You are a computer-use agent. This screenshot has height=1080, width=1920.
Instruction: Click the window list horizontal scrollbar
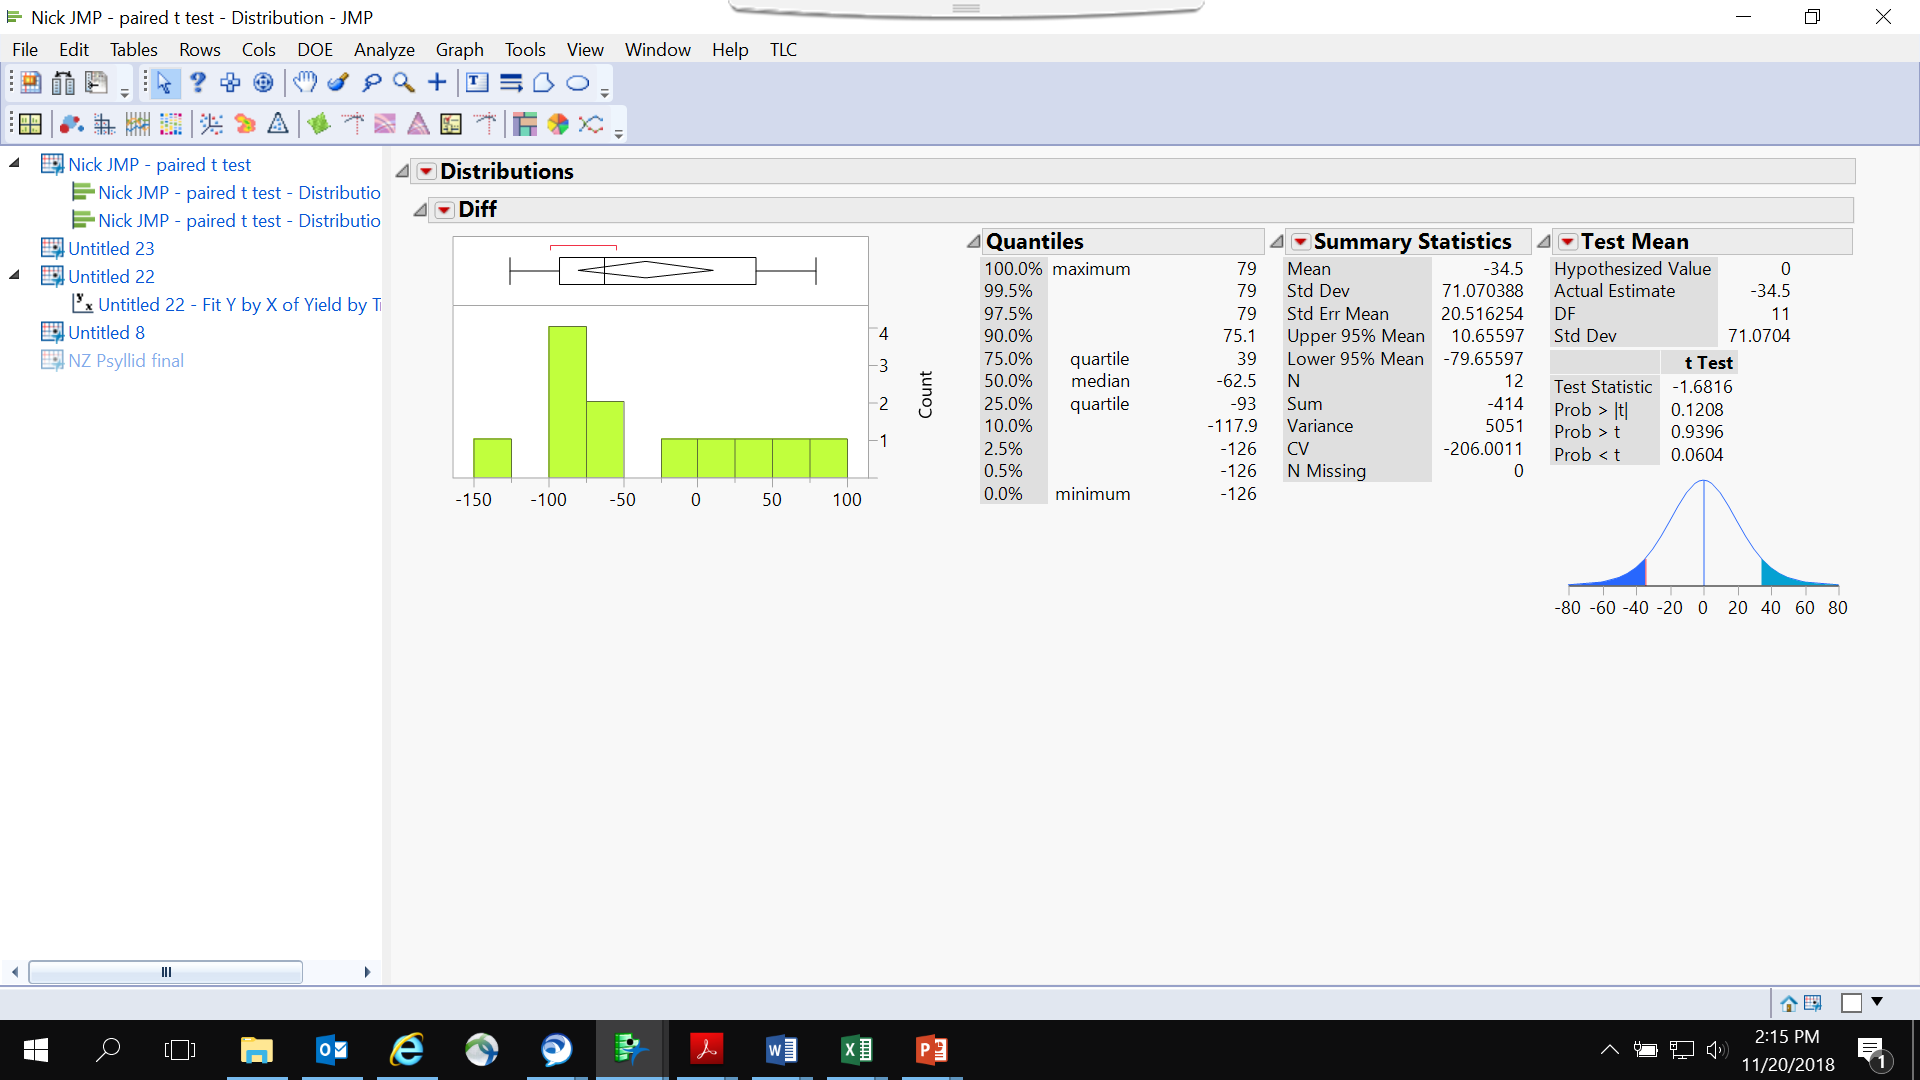(x=166, y=972)
